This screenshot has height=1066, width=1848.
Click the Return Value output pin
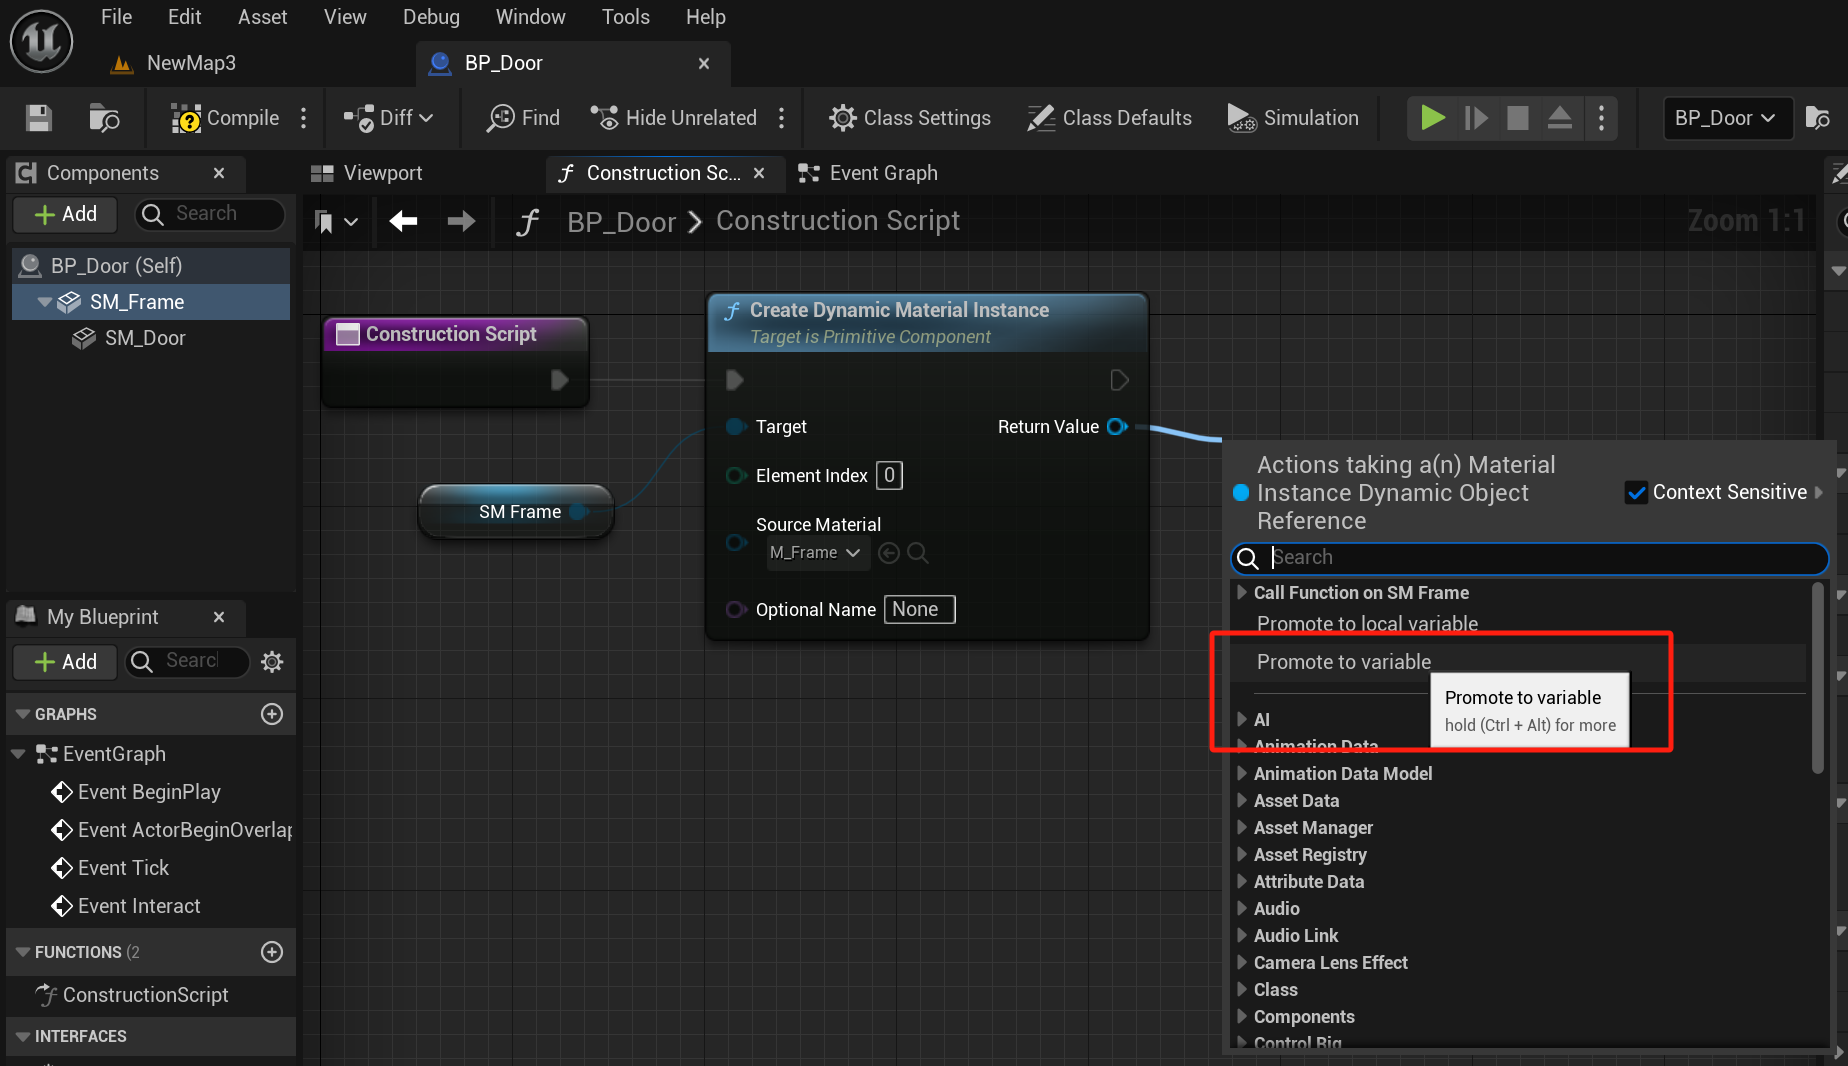1117,427
